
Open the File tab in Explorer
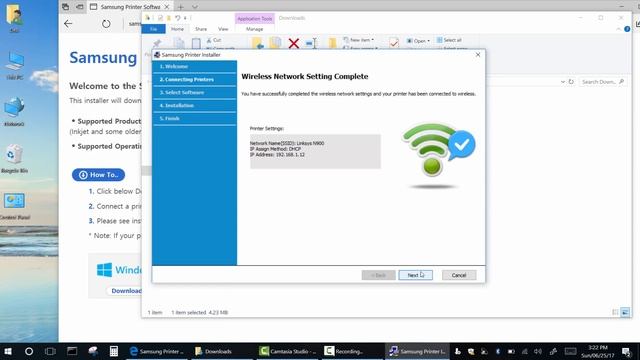(153, 29)
